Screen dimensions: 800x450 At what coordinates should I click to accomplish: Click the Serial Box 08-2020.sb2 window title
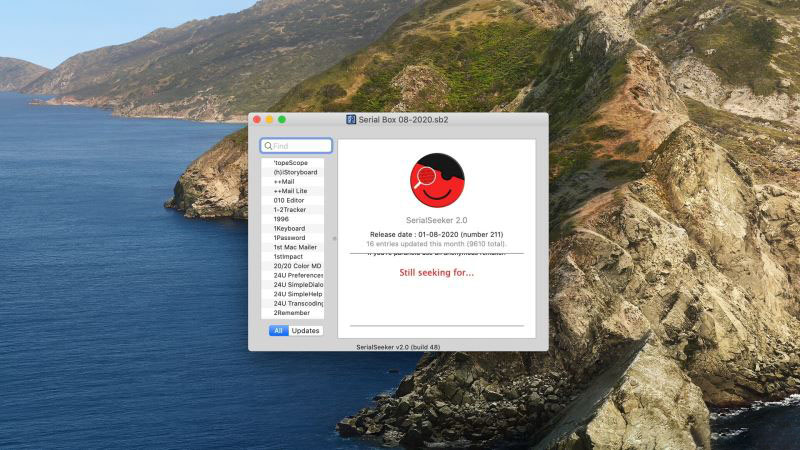(403, 119)
